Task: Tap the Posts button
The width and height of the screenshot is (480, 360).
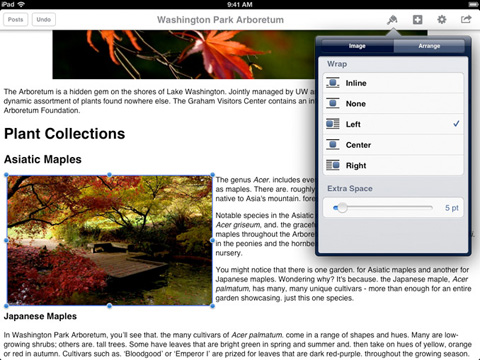Action: click(x=16, y=20)
